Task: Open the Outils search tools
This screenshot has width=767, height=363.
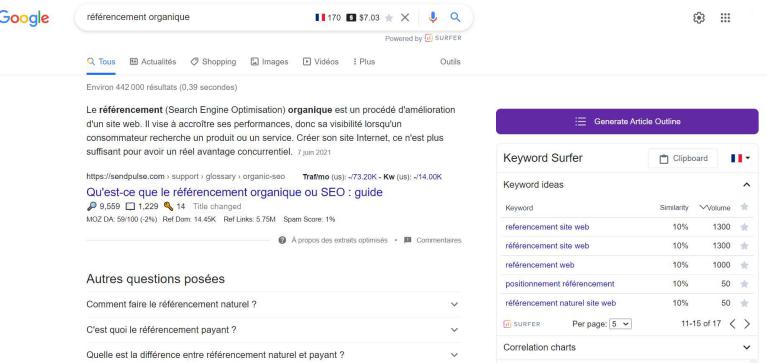Action: 450,62
